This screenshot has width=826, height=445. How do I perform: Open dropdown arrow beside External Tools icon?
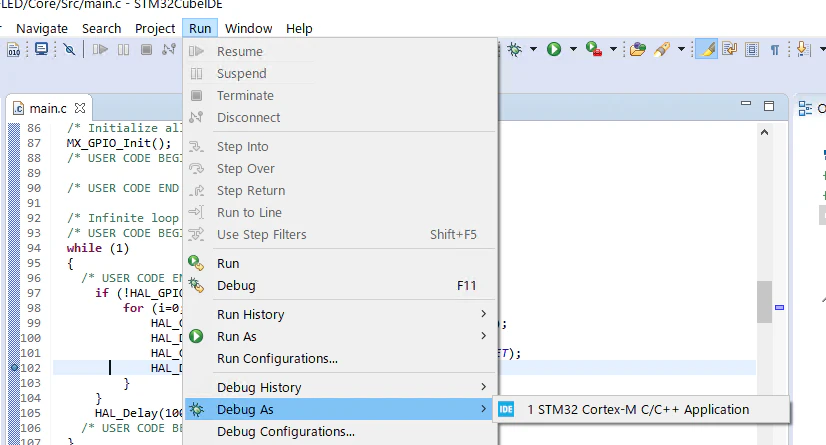(613, 50)
